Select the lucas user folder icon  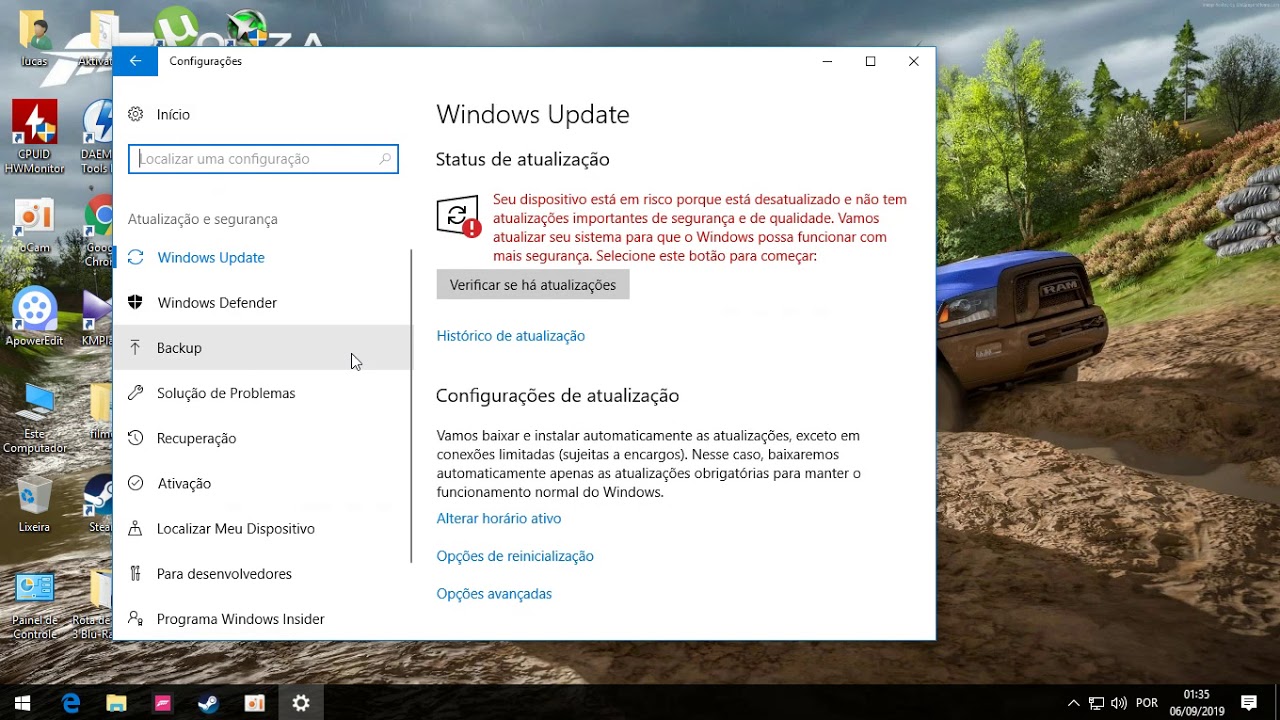point(34,38)
